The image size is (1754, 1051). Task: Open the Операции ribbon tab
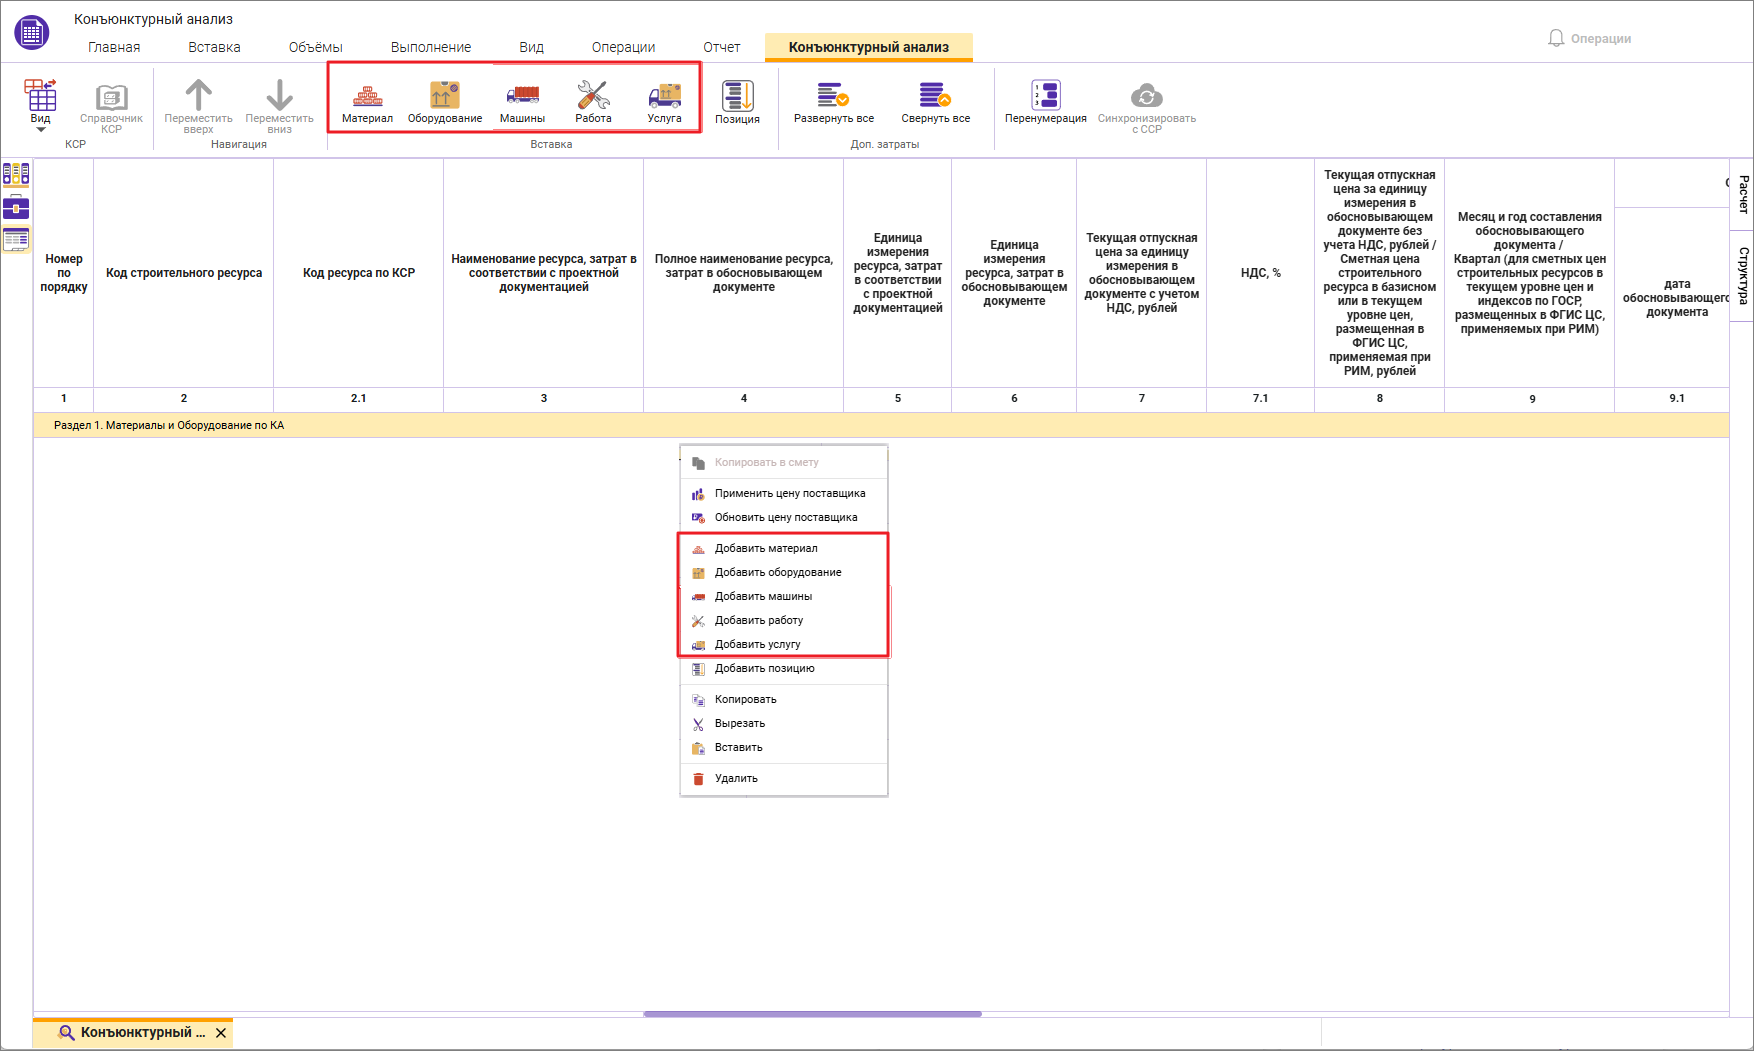pos(623,47)
